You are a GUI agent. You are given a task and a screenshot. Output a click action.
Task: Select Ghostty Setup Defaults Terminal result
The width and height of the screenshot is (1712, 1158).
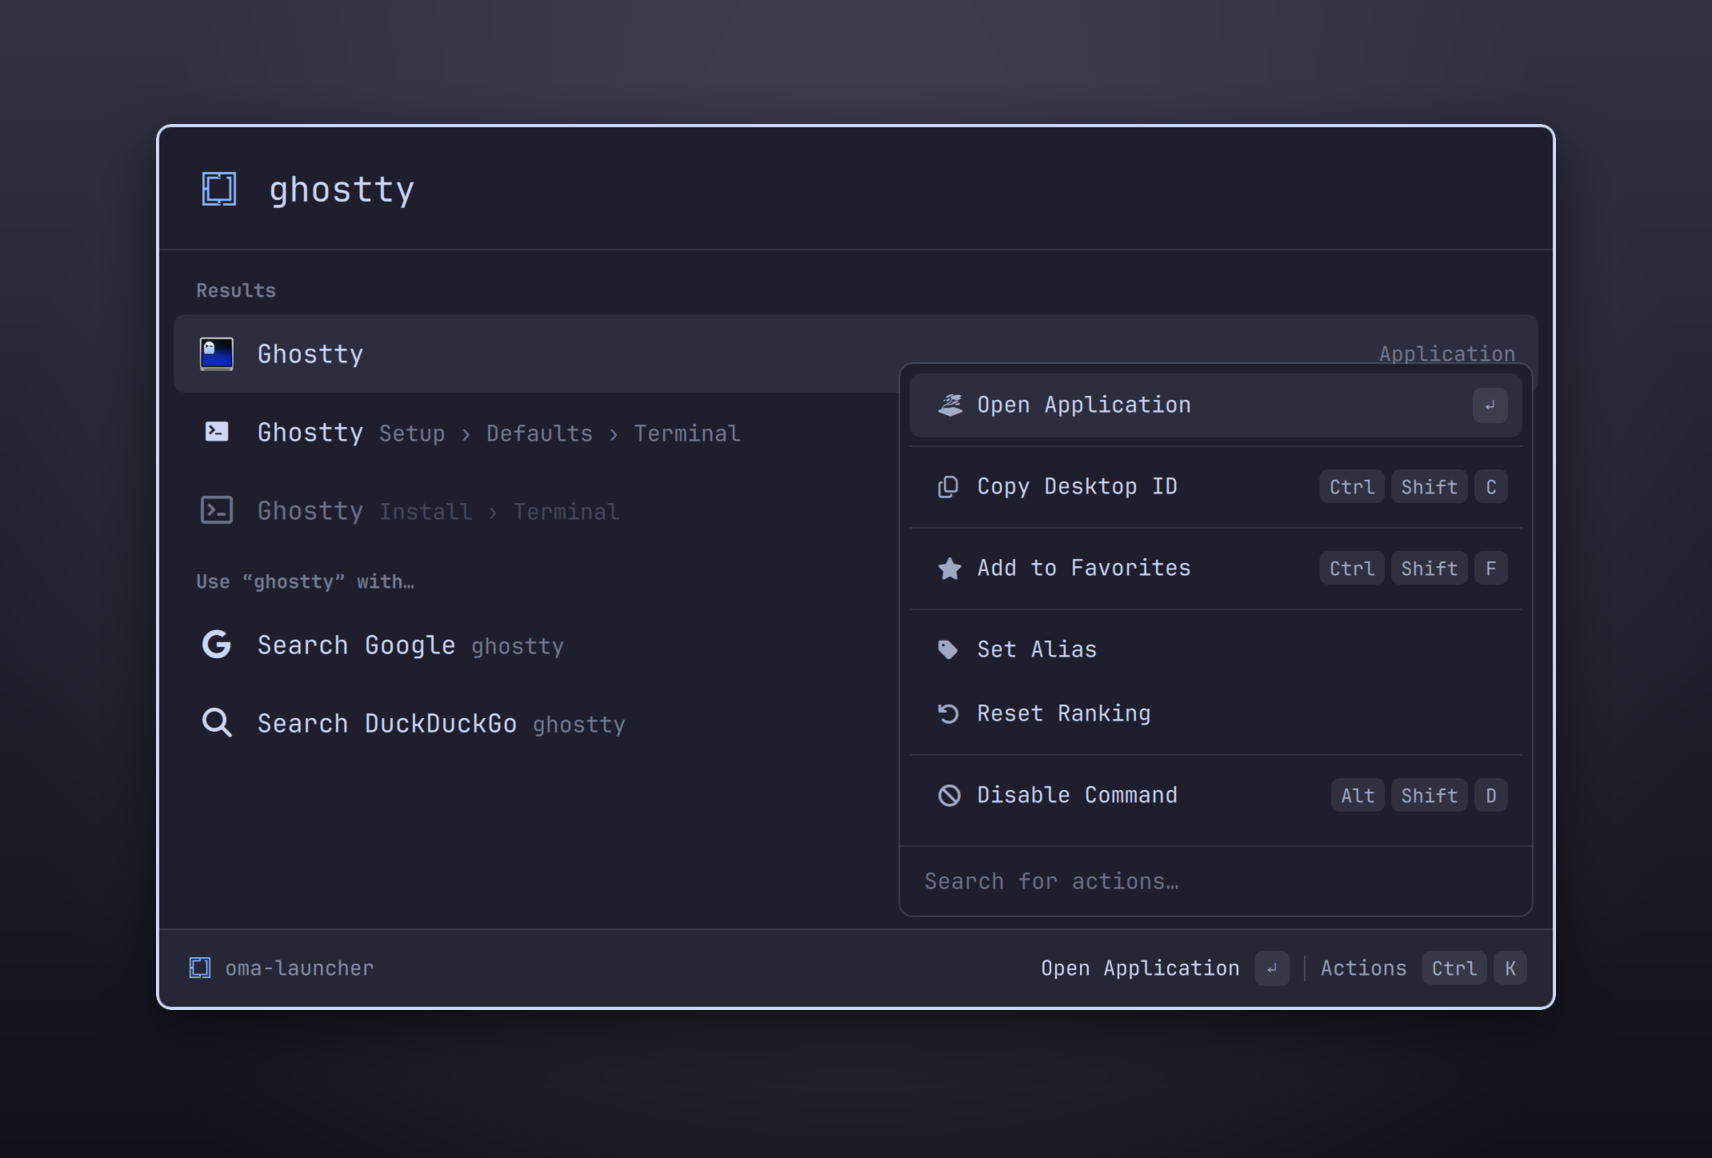(535, 432)
